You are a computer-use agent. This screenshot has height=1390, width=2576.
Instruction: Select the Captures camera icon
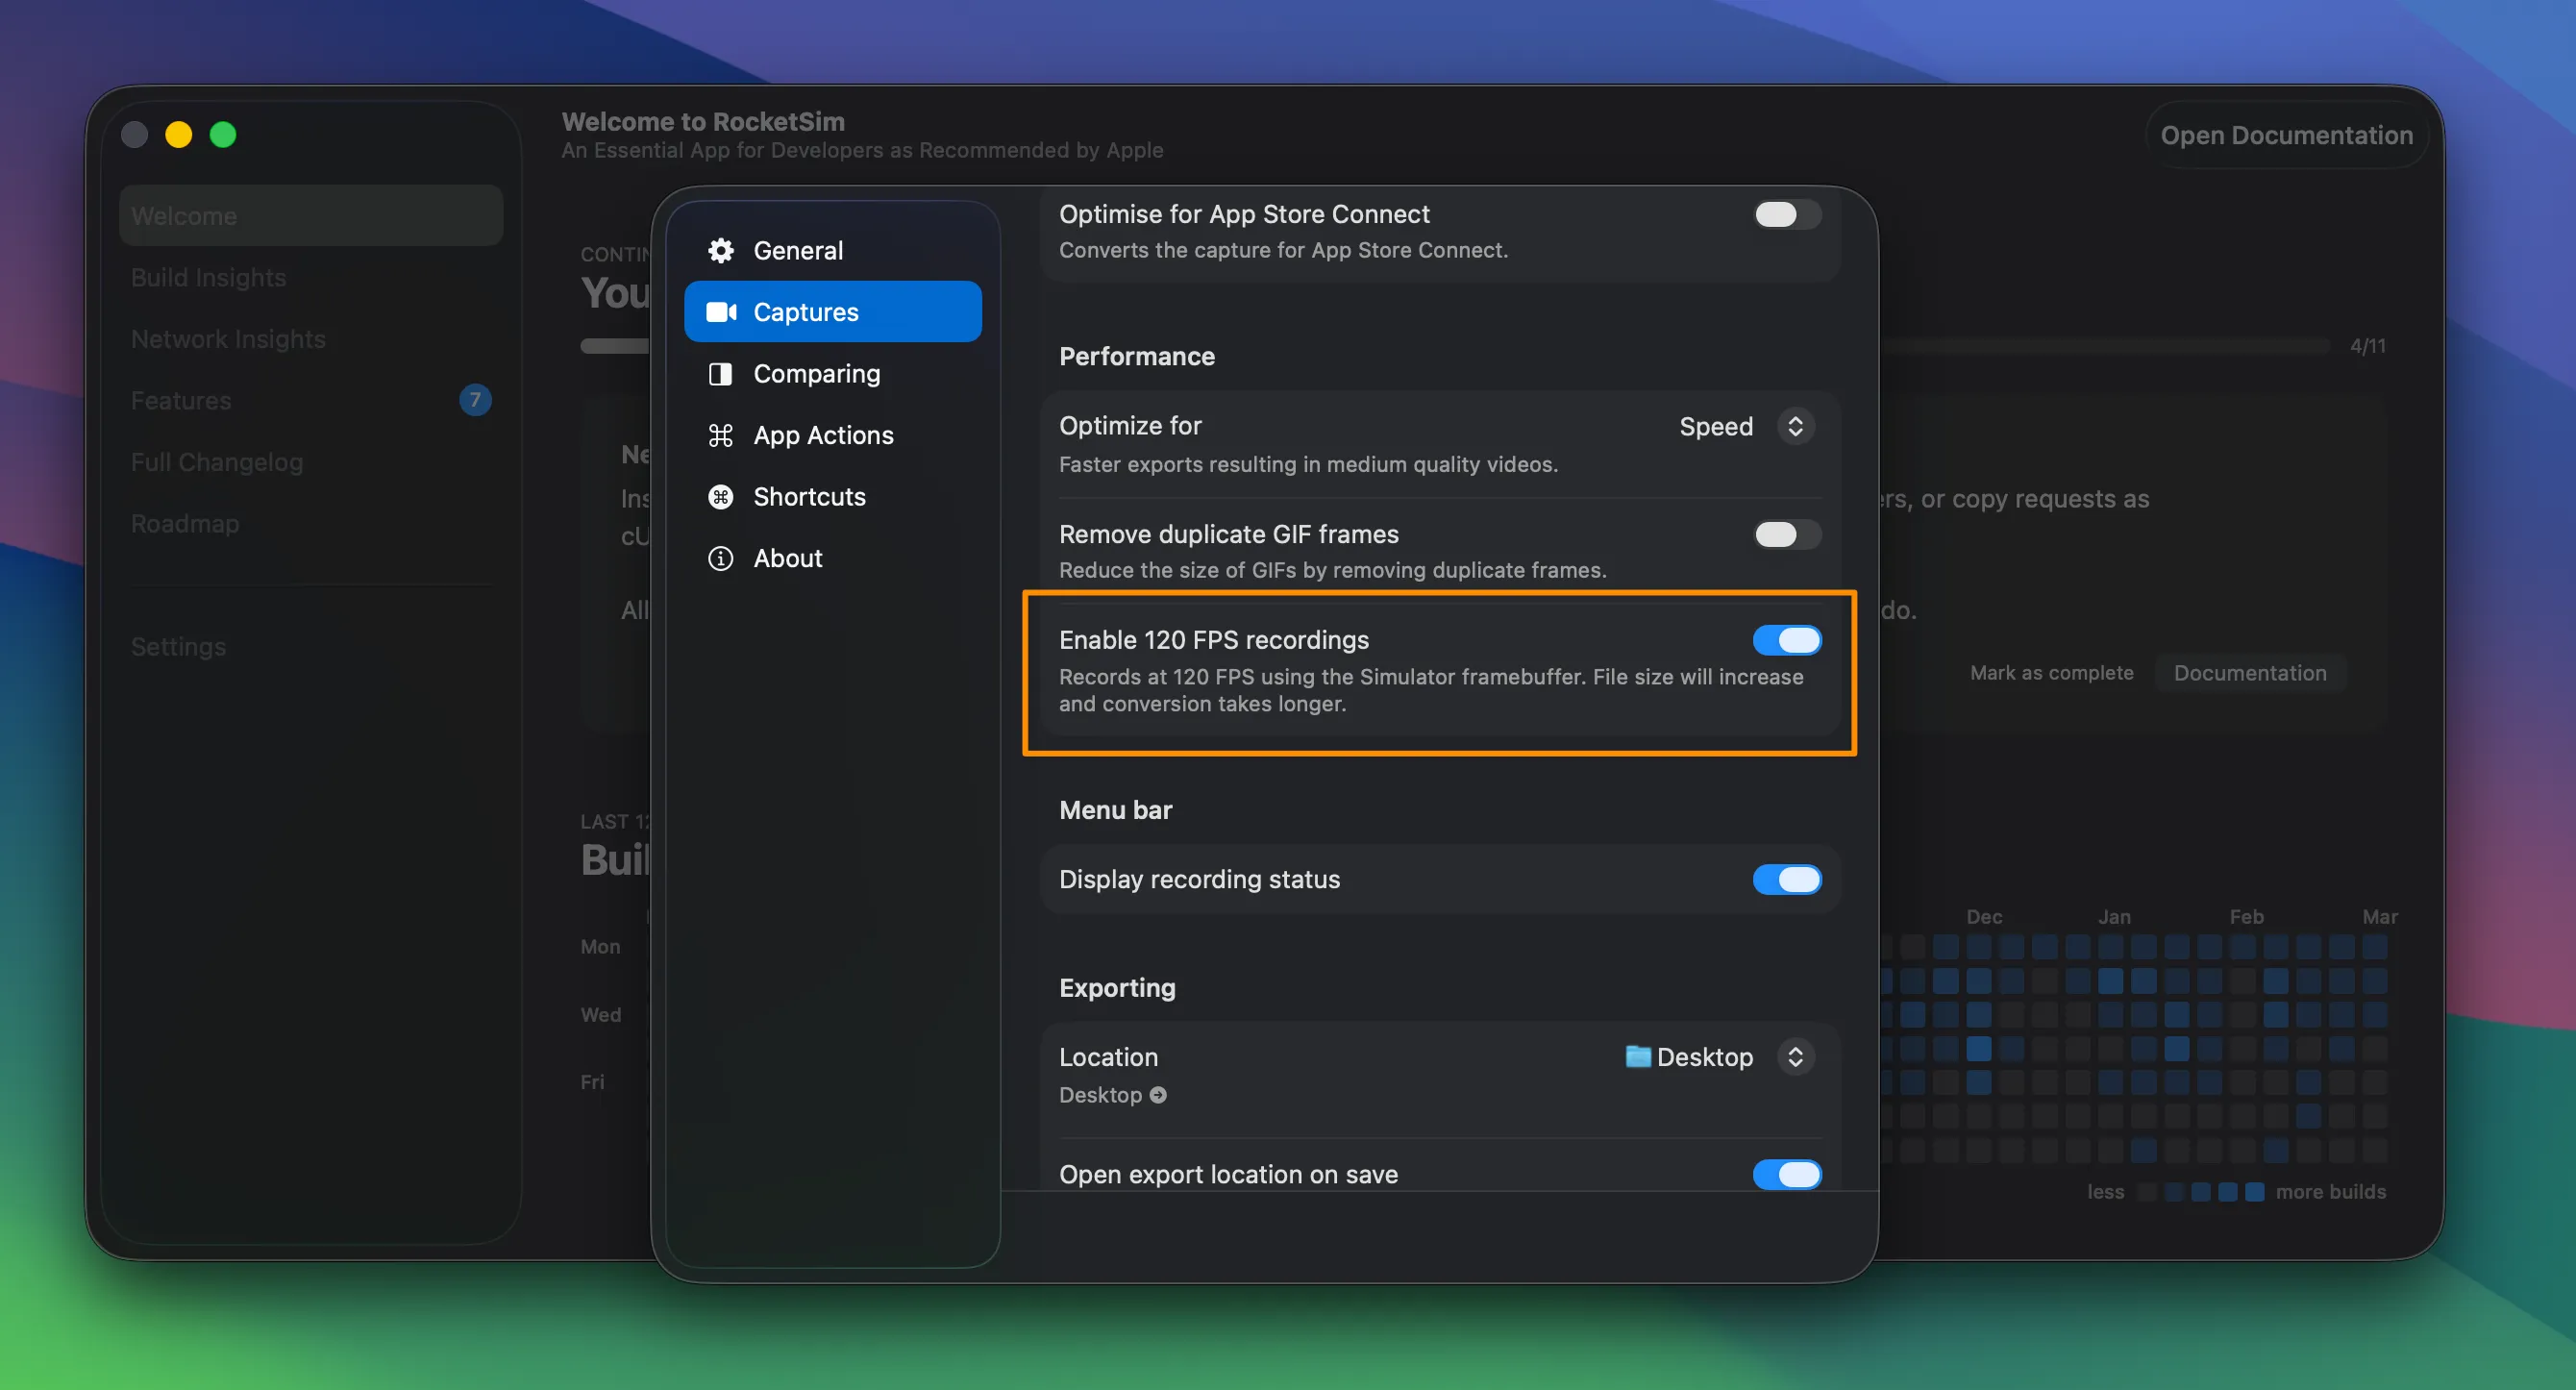pyautogui.click(x=722, y=311)
